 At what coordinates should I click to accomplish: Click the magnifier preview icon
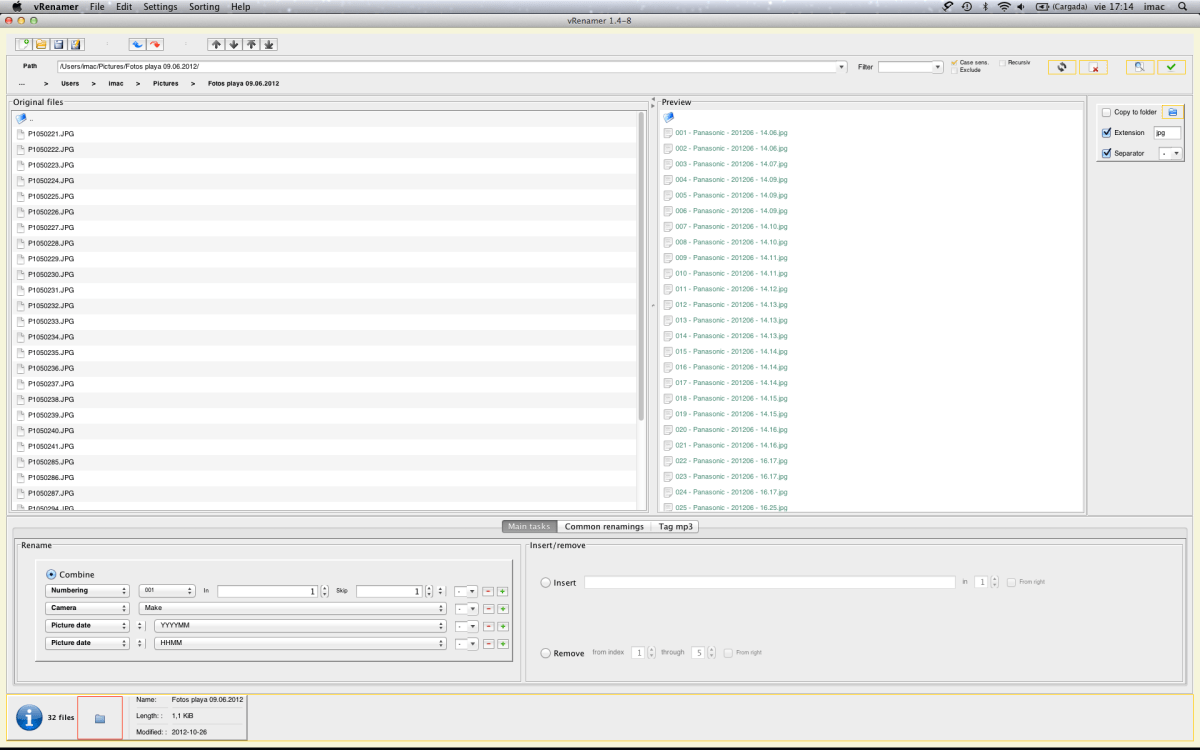click(1139, 67)
